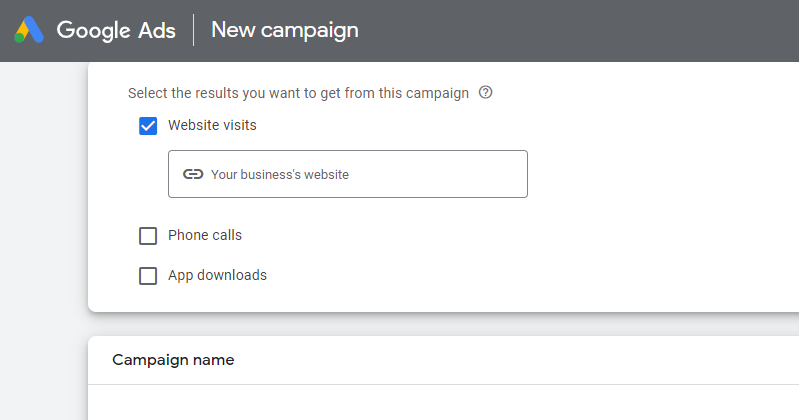Open help tooltip beside campaign results question
The height and width of the screenshot is (420, 799).
coord(486,93)
